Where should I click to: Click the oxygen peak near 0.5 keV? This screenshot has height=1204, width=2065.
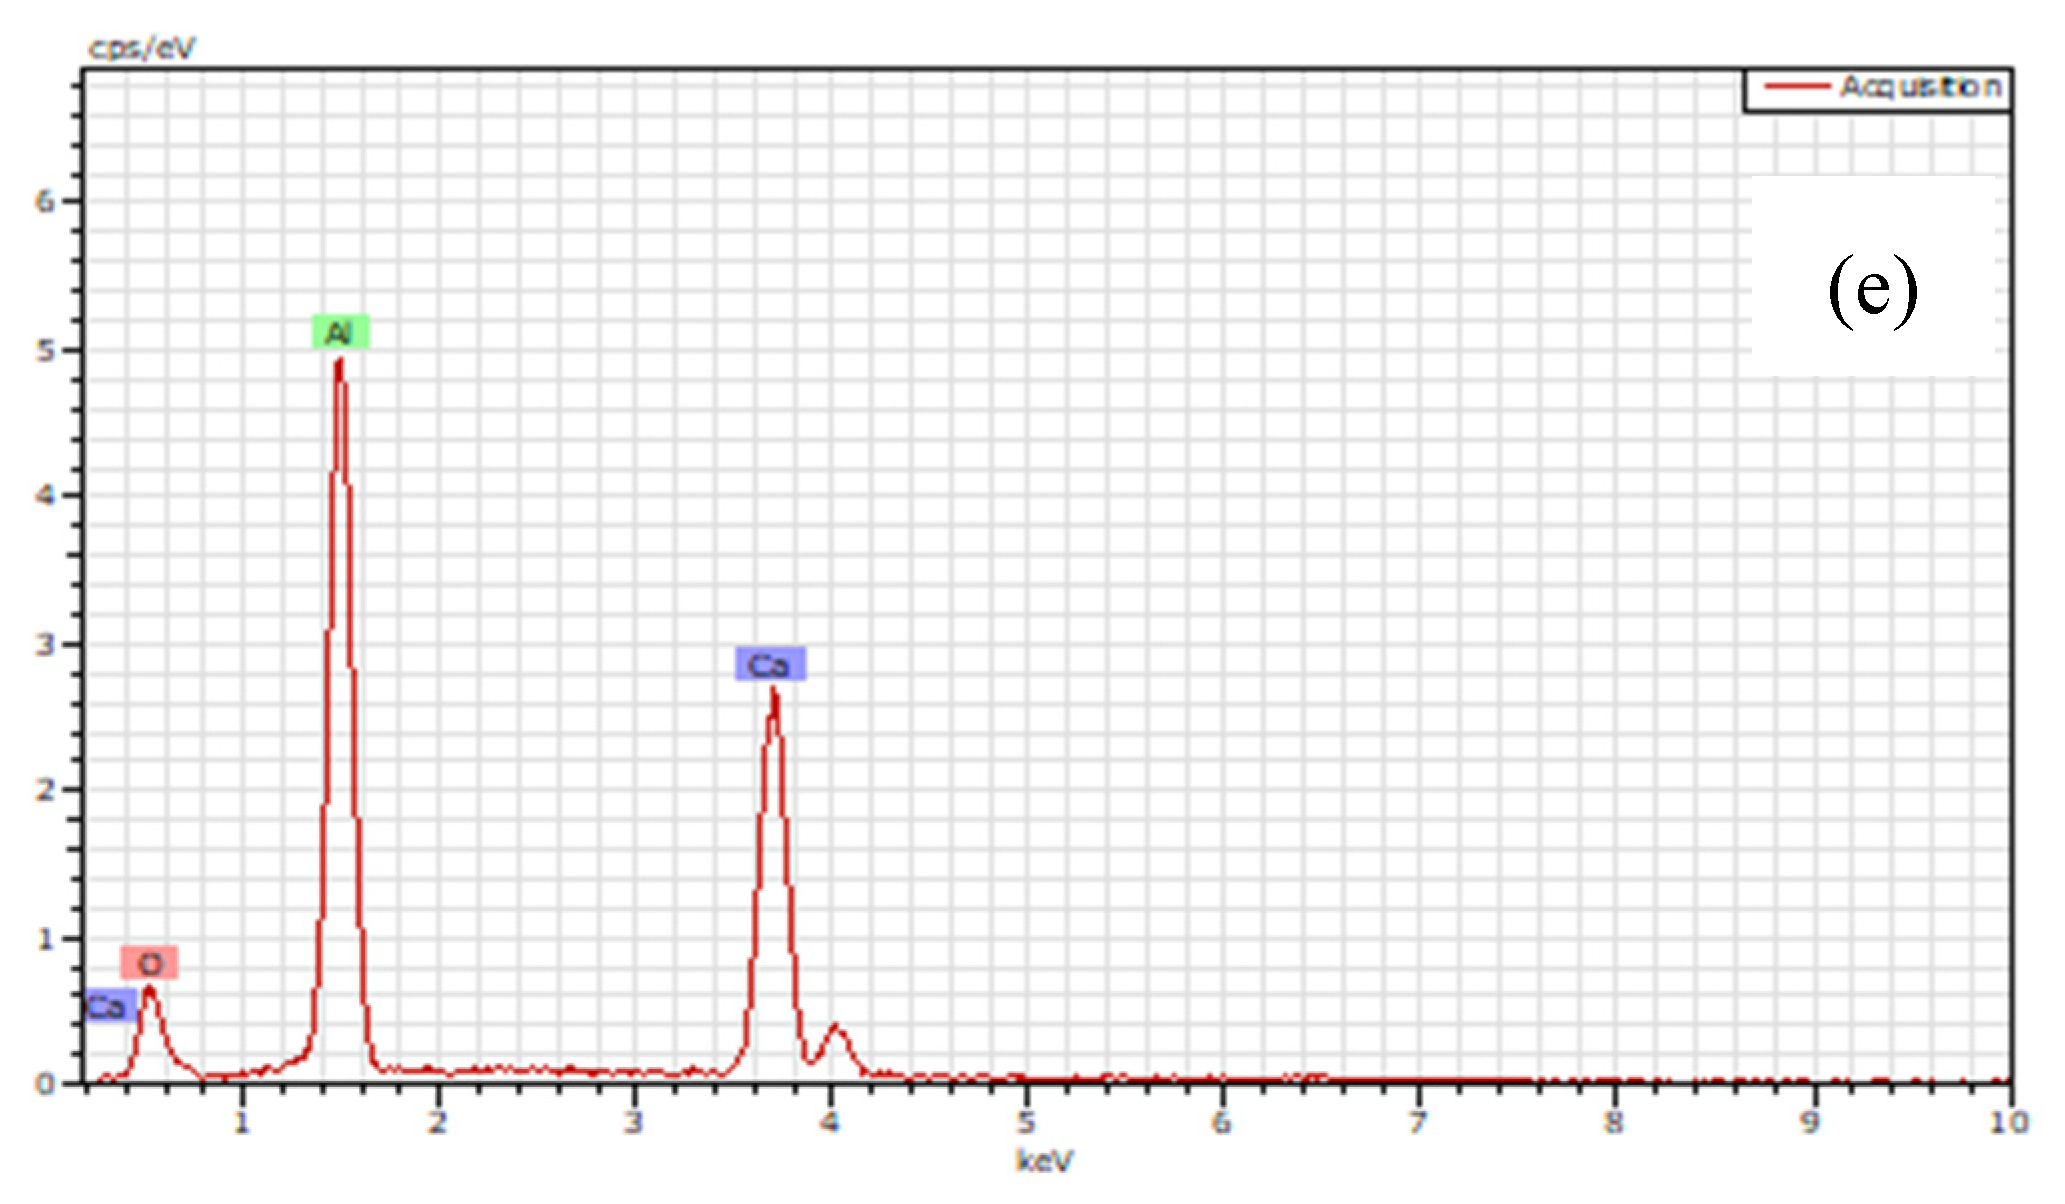coord(149,990)
